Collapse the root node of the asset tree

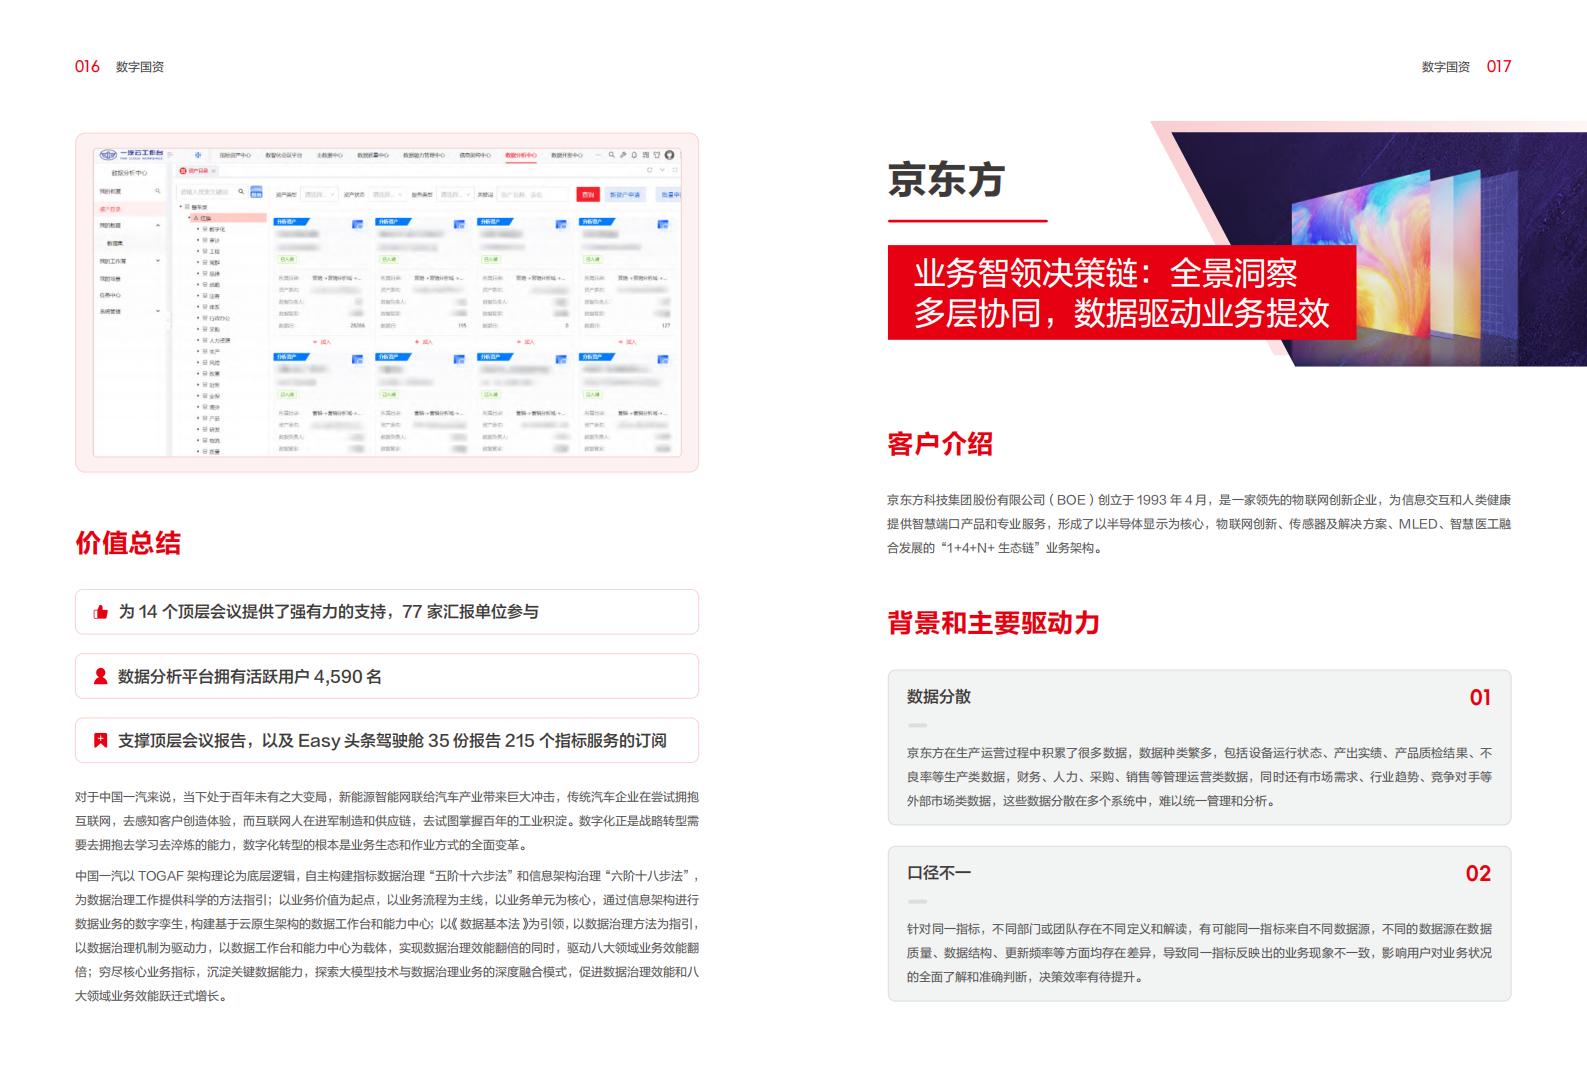(180, 206)
